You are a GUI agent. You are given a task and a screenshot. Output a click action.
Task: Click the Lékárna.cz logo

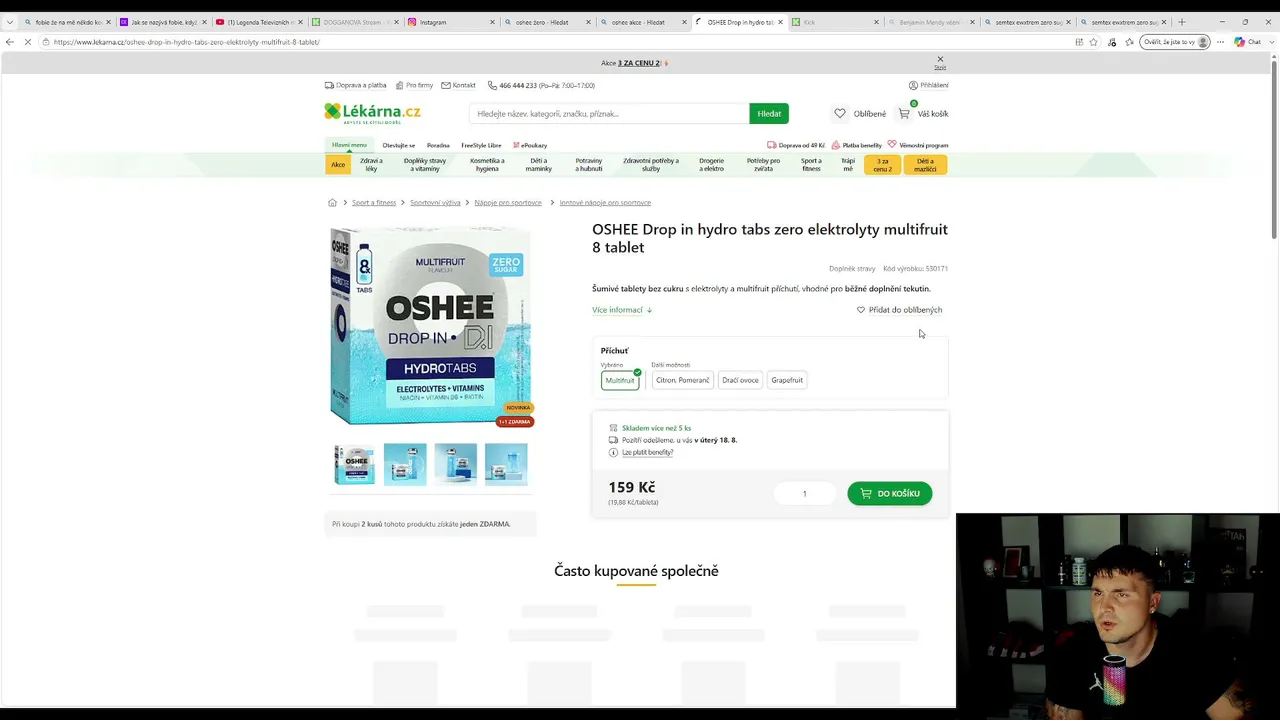tap(372, 113)
